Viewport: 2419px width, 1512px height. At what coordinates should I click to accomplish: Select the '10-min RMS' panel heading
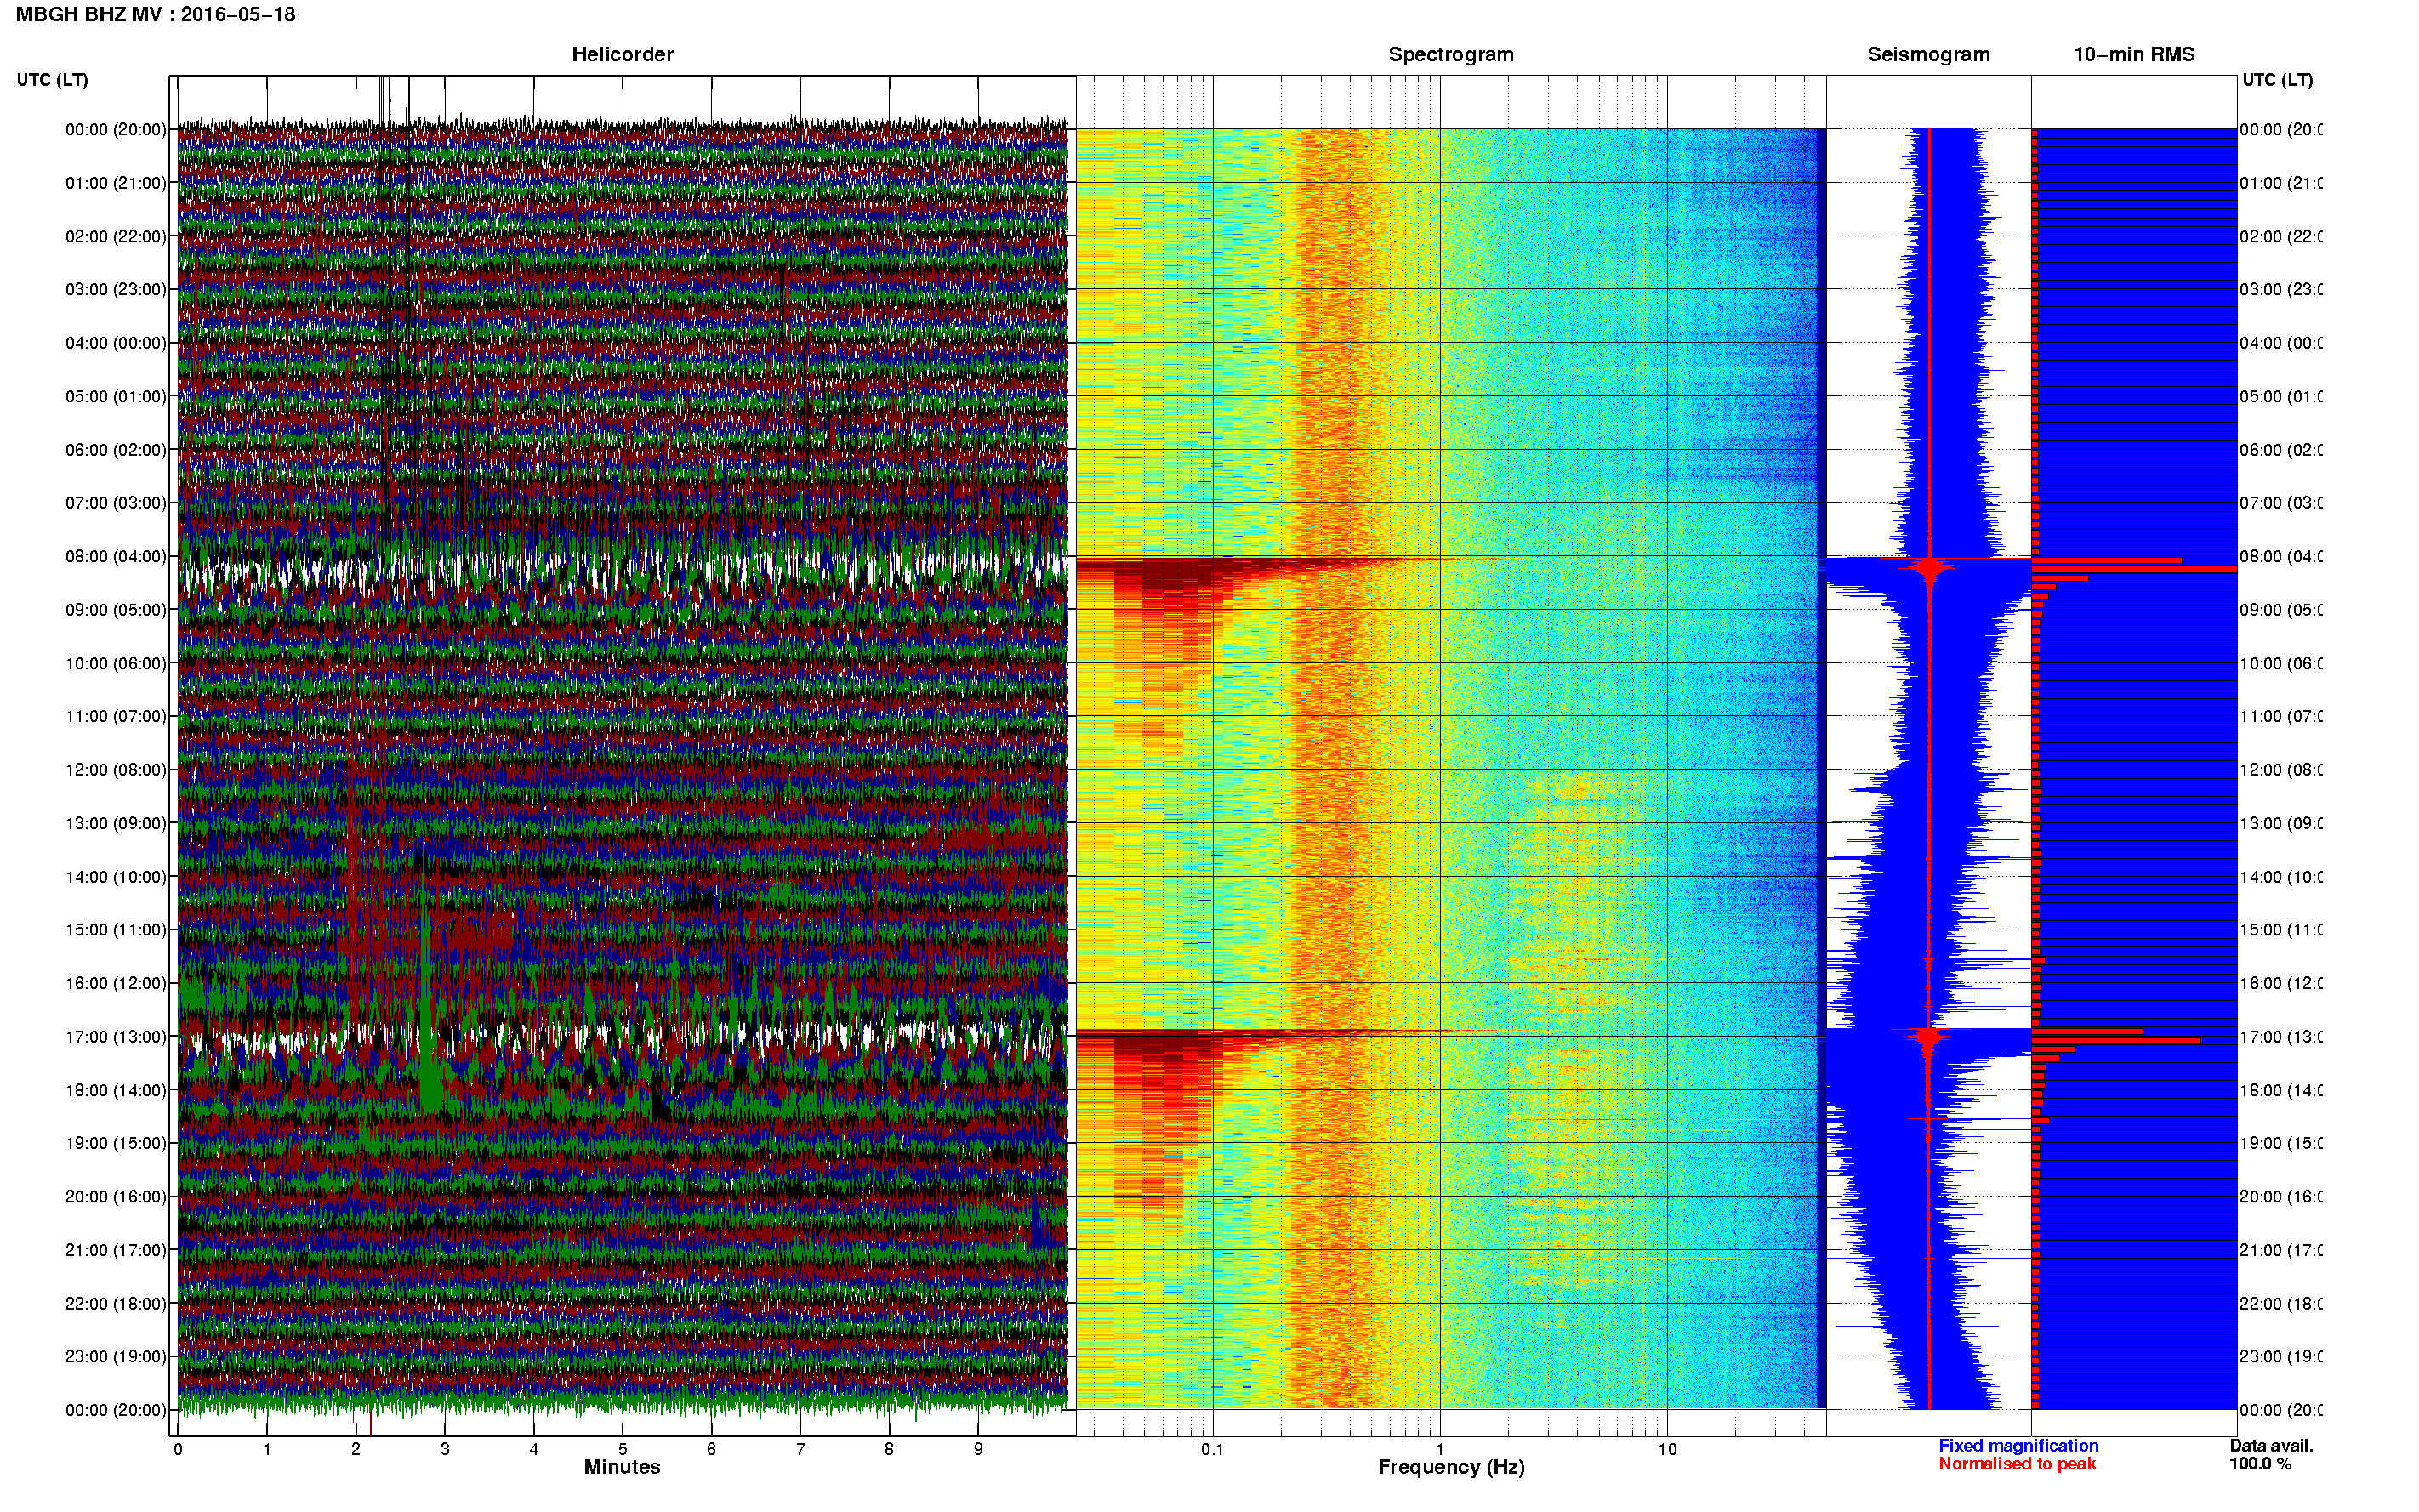click(x=2134, y=55)
